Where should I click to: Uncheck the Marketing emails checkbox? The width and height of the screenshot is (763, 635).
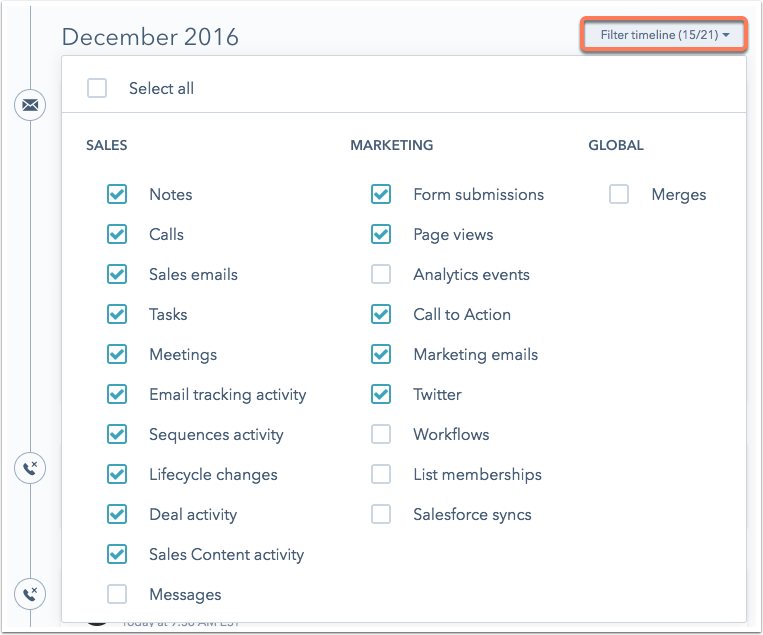pos(381,354)
